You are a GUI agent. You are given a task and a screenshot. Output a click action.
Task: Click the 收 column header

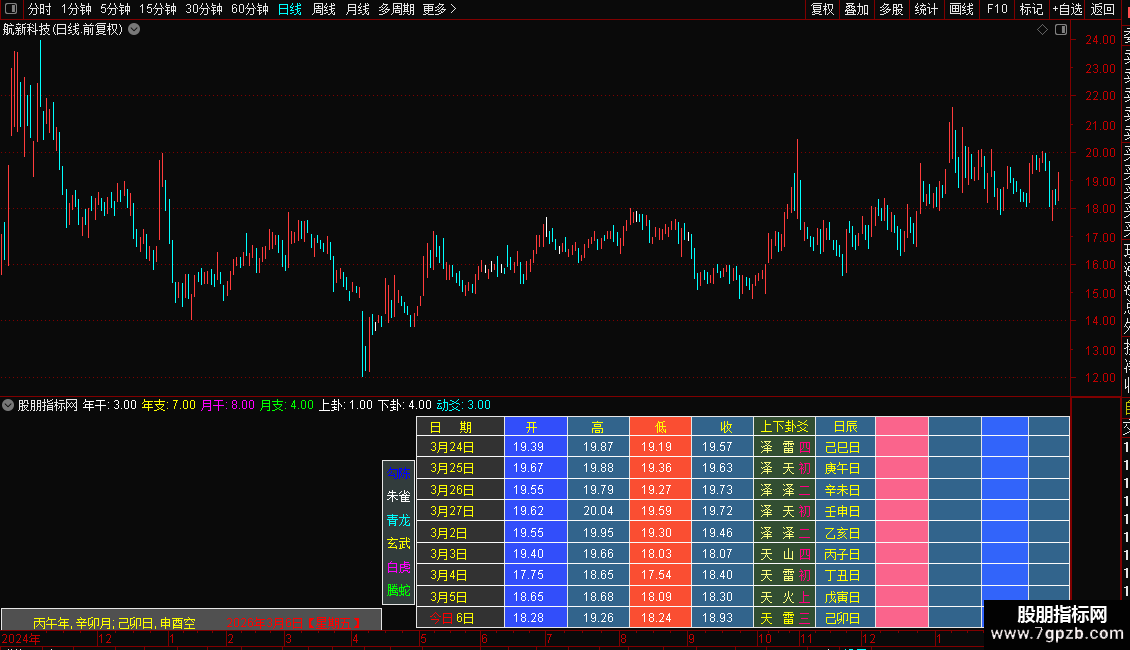coord(722,427)
